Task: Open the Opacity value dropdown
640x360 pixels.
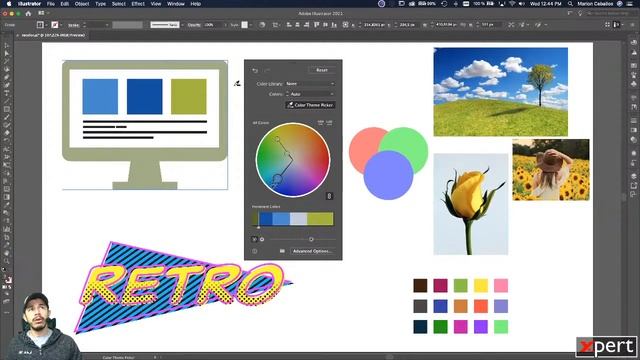Action: coord(225,25)
